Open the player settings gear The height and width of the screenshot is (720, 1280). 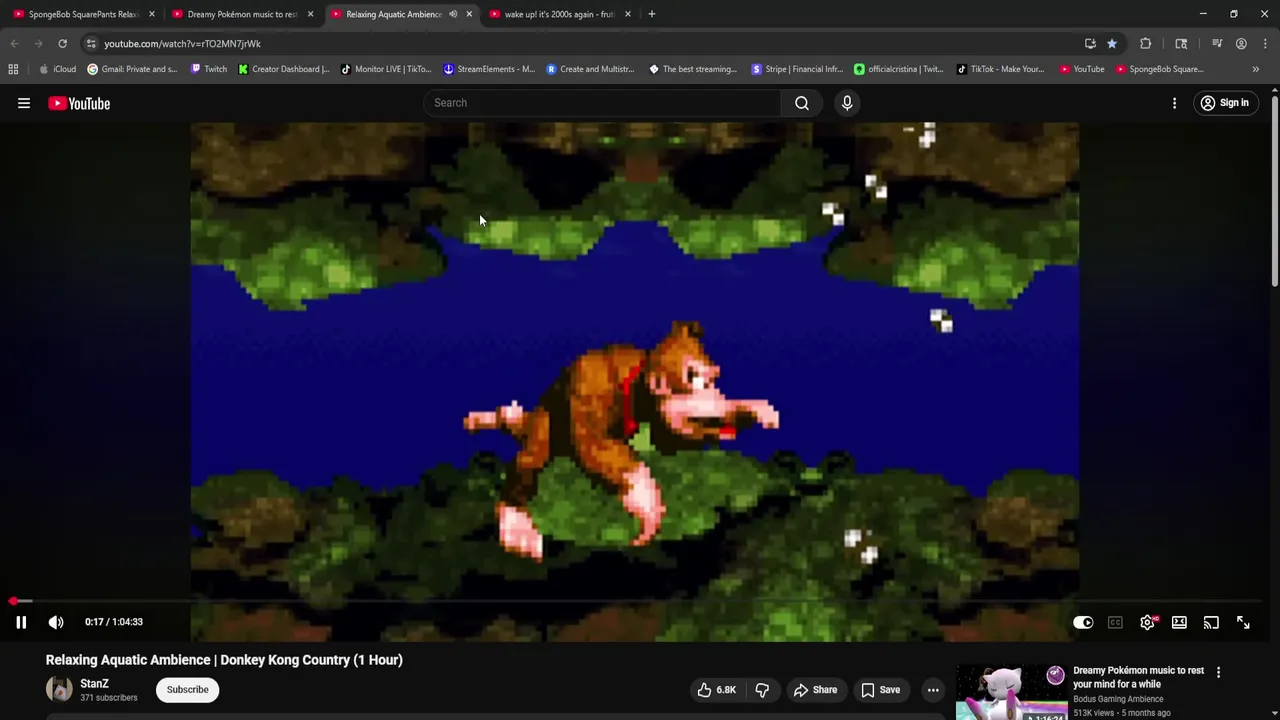click(x=1147, y=622)
